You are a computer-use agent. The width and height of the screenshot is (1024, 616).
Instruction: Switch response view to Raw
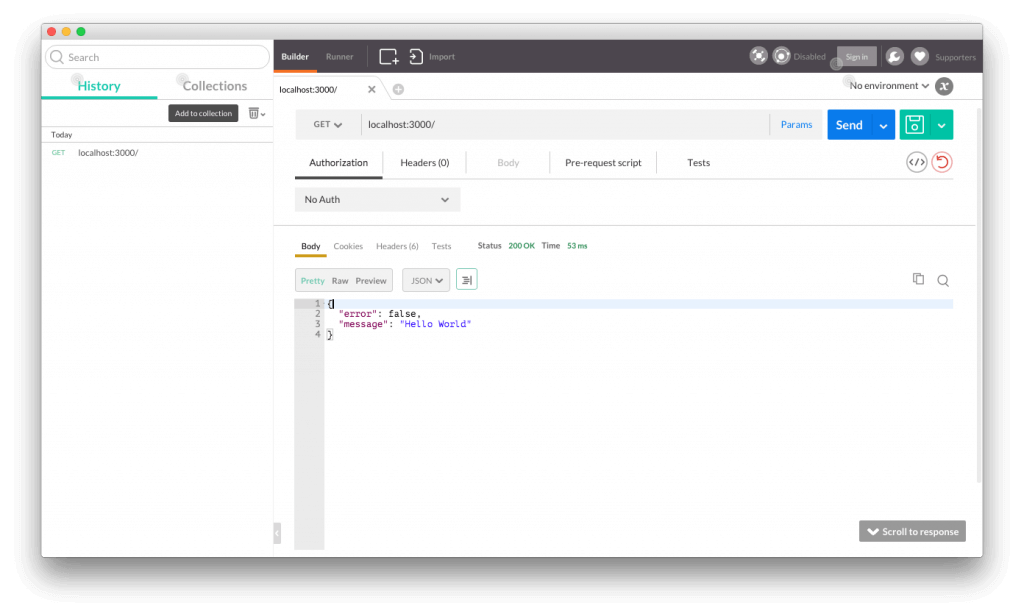pos(340,280)
